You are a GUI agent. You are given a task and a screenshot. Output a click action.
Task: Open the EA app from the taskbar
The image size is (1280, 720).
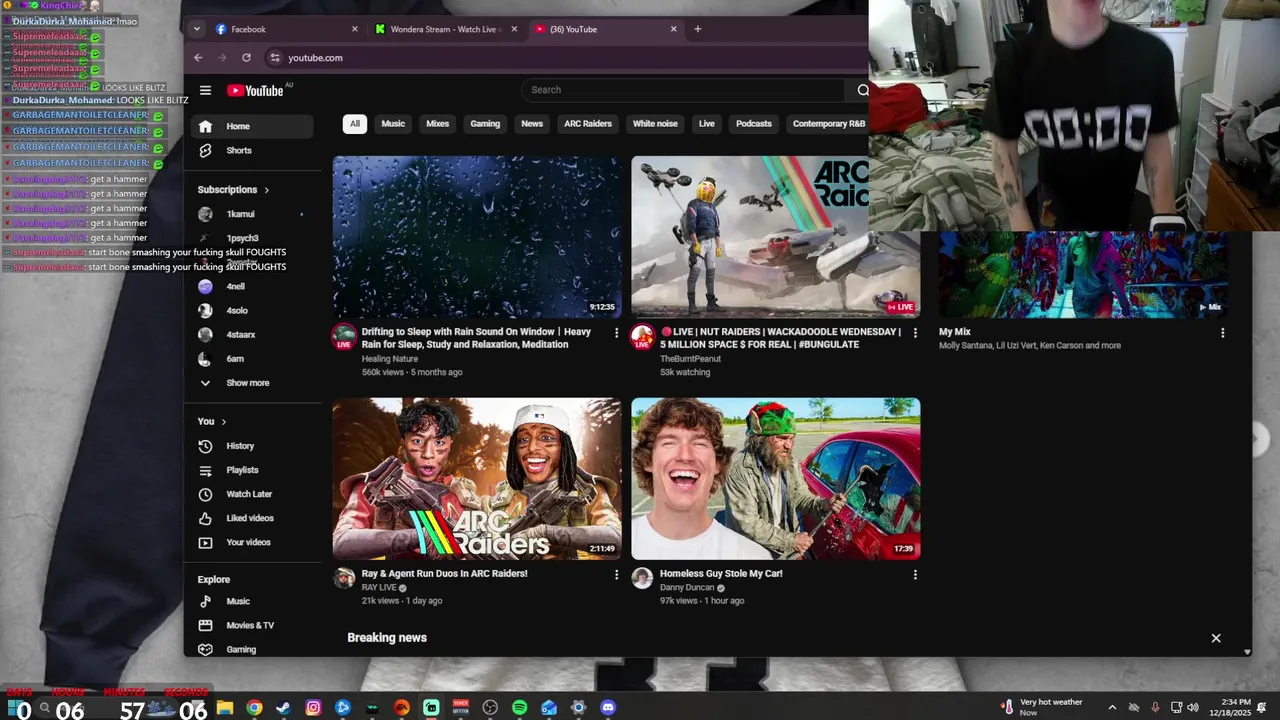pos(402,708)
